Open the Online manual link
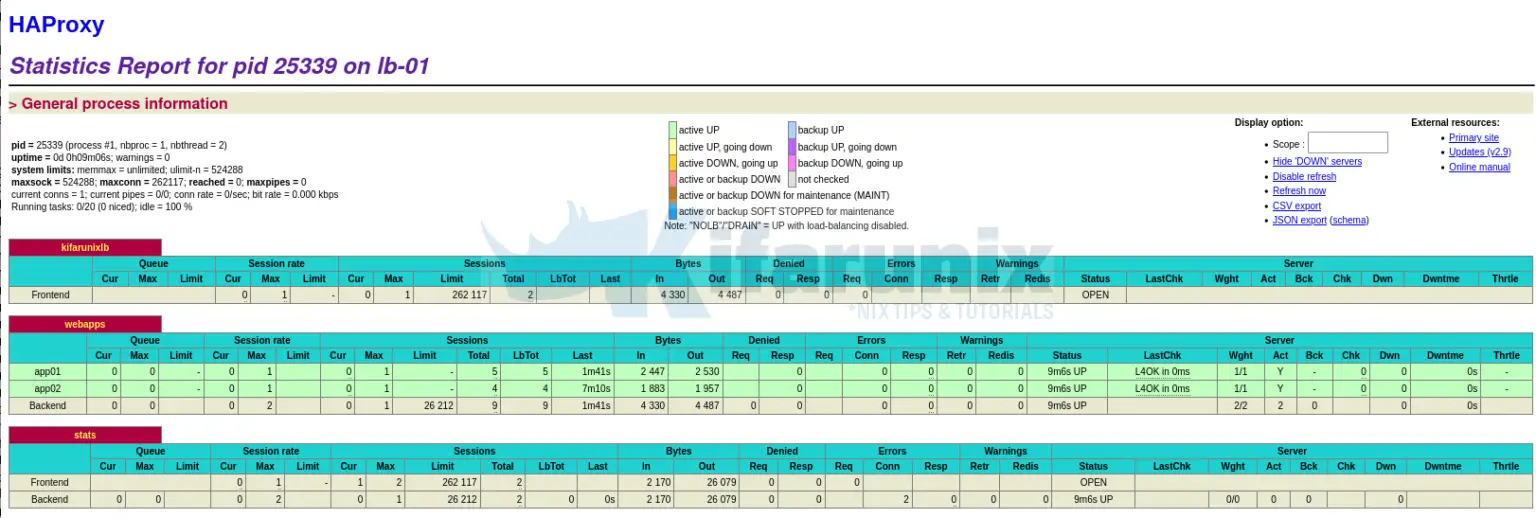Image resolution: width=1536 pixels, height=518 pixels. pos(1479,167)
